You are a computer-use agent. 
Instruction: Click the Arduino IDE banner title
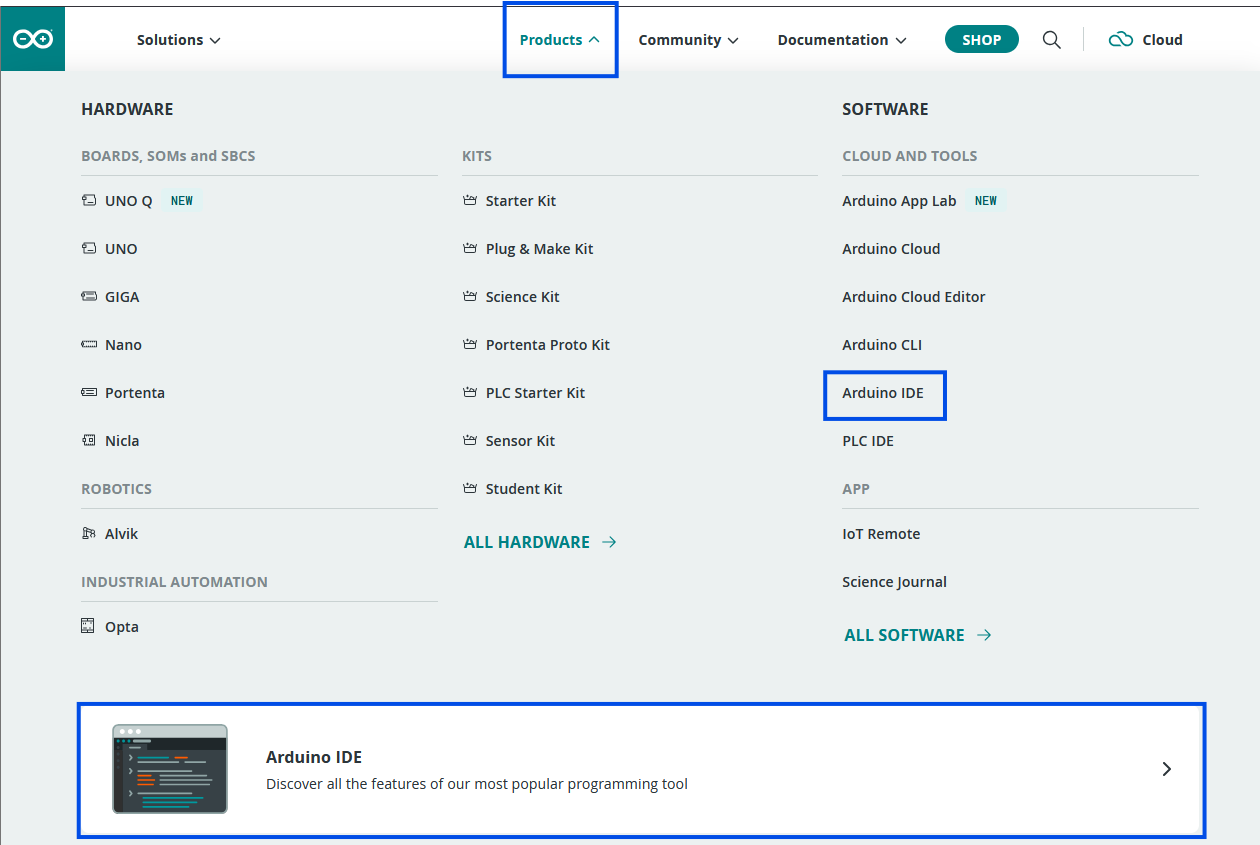pyautogui.click(x=314, y=757)
